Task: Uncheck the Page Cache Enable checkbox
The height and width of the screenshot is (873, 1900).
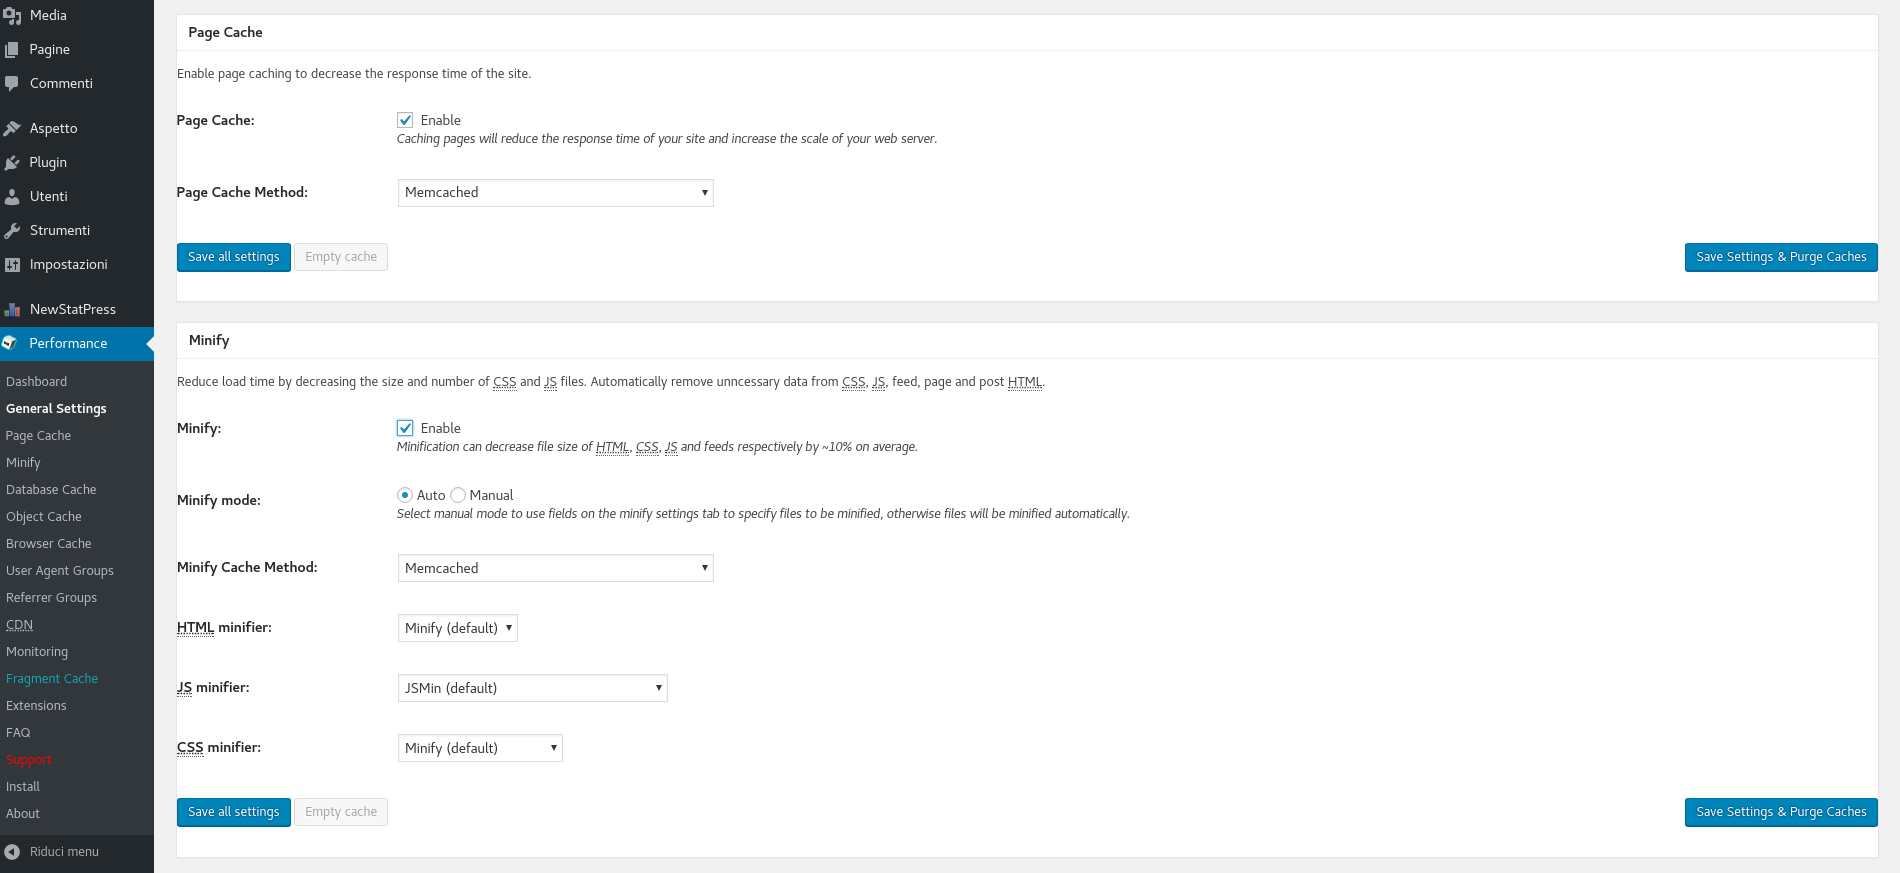Action: pyautogui.click(x=405, y=120)
